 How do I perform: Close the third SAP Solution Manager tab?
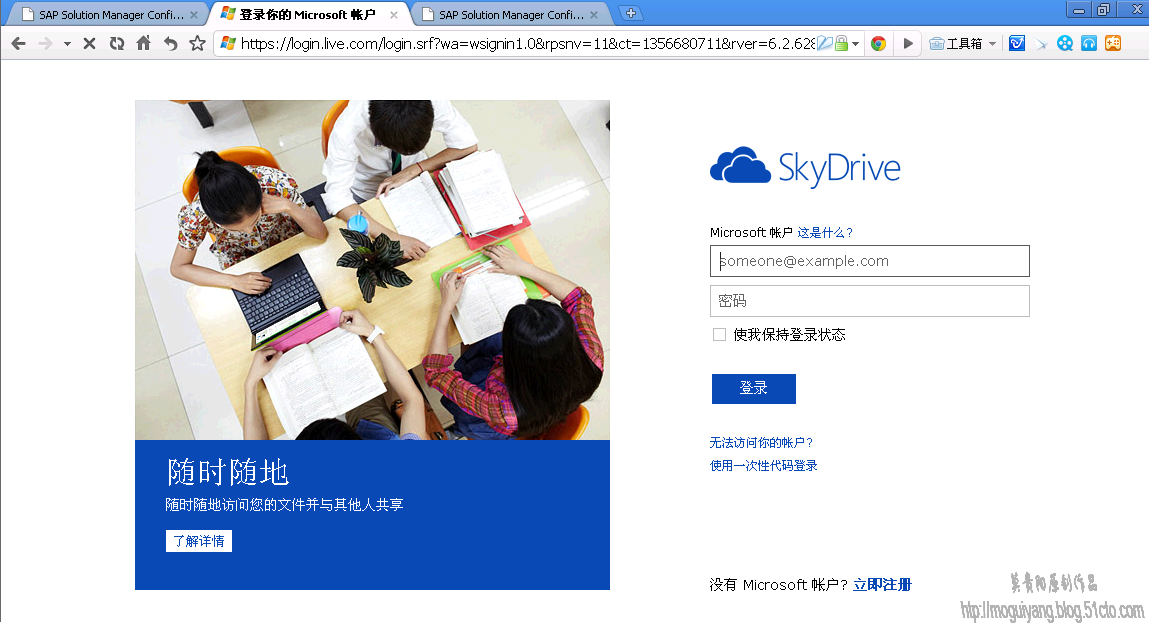point(594,15)
